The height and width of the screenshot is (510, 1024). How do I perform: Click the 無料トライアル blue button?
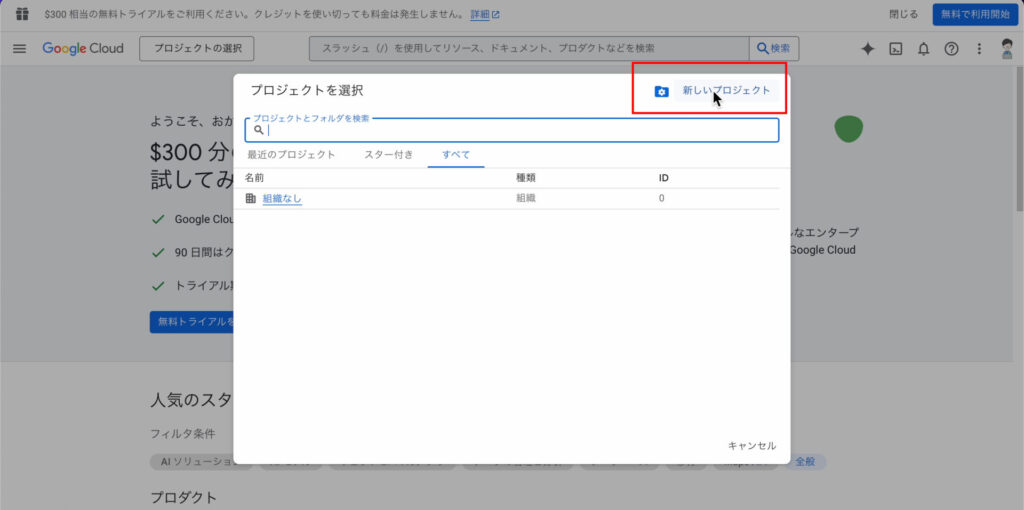192,322
